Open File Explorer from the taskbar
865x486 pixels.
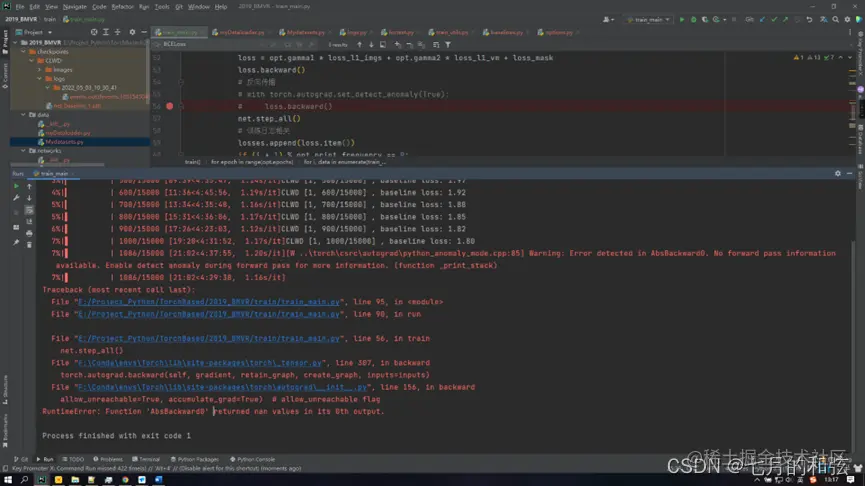[x=75, y=479]
